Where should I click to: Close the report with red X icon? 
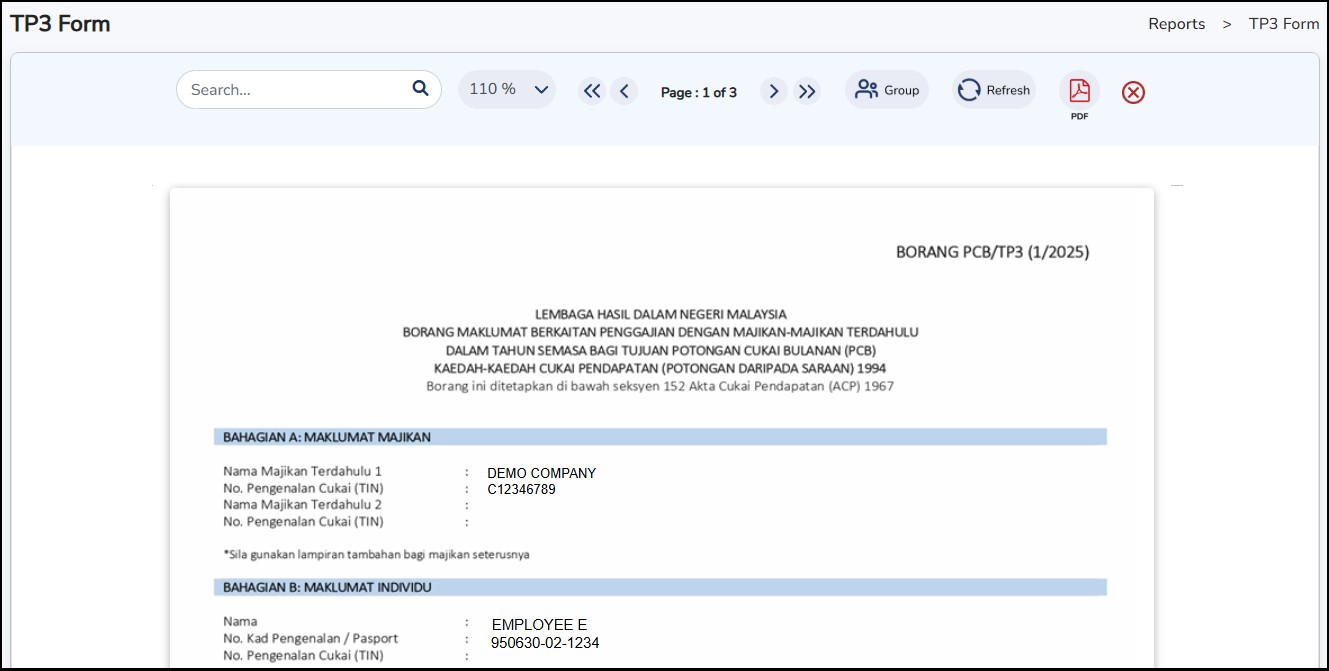(x=1133, y=93)
